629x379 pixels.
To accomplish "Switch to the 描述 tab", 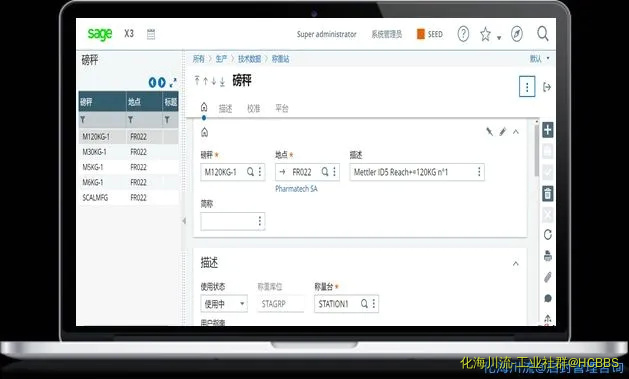I will click(225, 109).
